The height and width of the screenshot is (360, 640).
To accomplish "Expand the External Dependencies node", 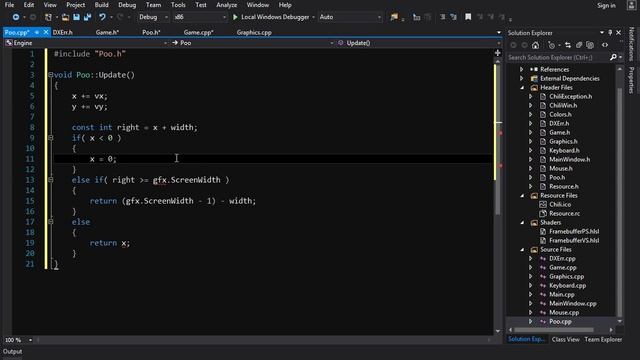I will click(522, 79).
